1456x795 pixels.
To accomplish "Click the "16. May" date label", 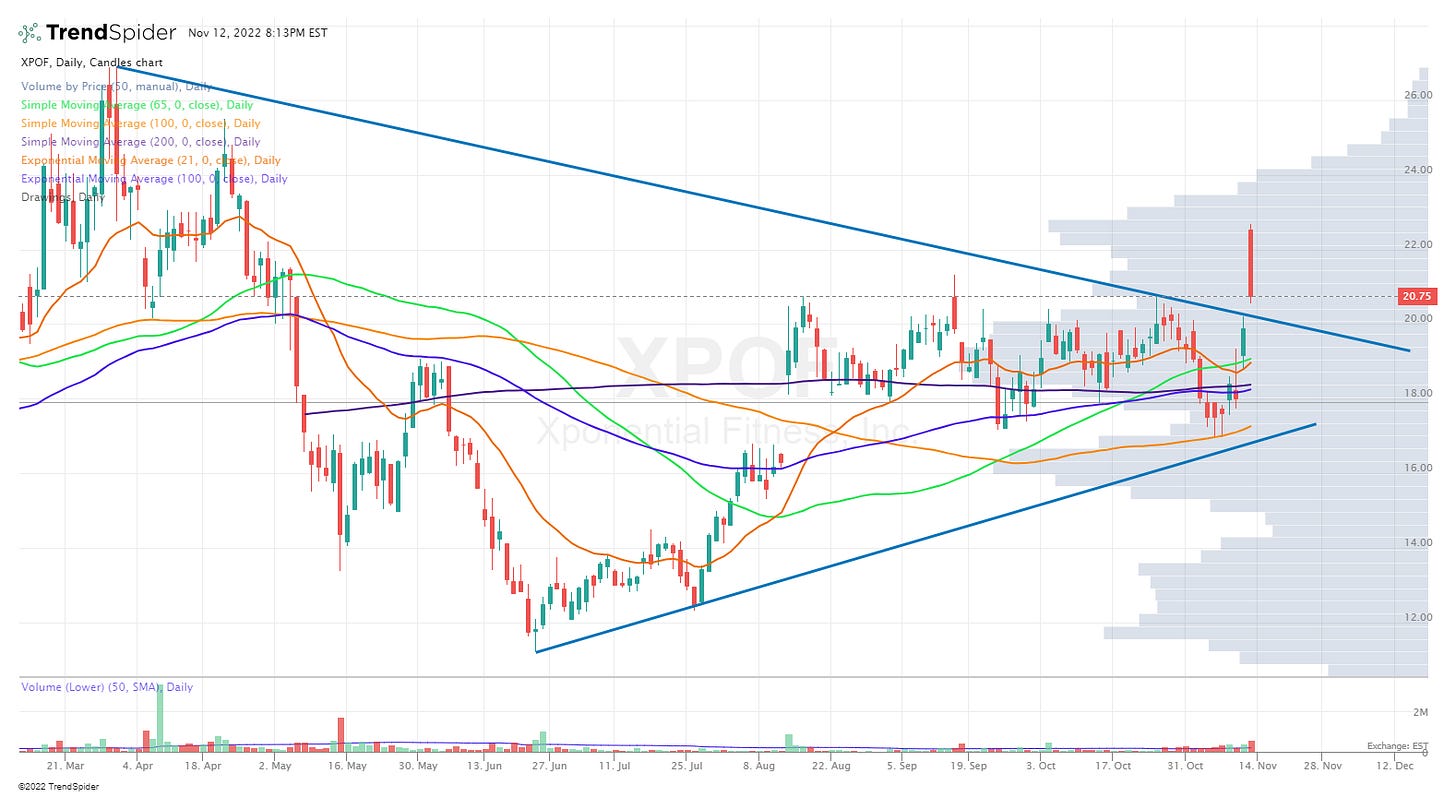I will [x=348, y=765].
